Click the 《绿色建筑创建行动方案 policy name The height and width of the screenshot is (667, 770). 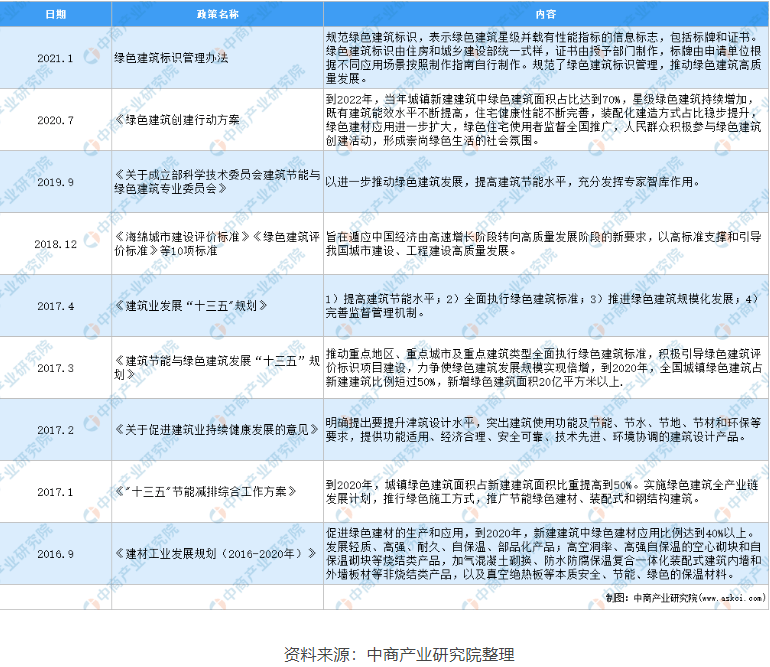point(176,120)
